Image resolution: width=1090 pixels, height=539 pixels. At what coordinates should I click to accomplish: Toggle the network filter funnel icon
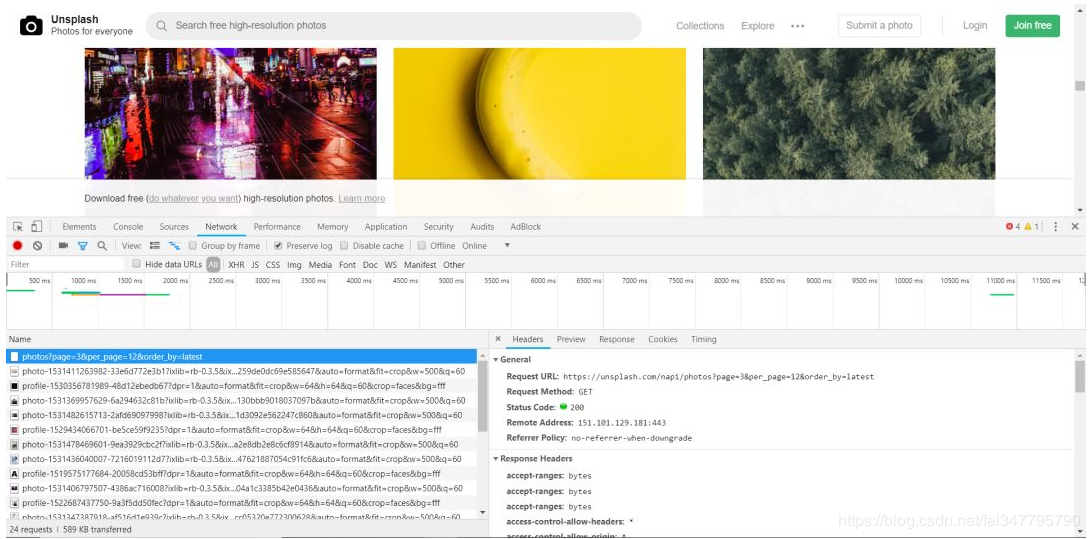pyautogui.click(x=83, y=246)
